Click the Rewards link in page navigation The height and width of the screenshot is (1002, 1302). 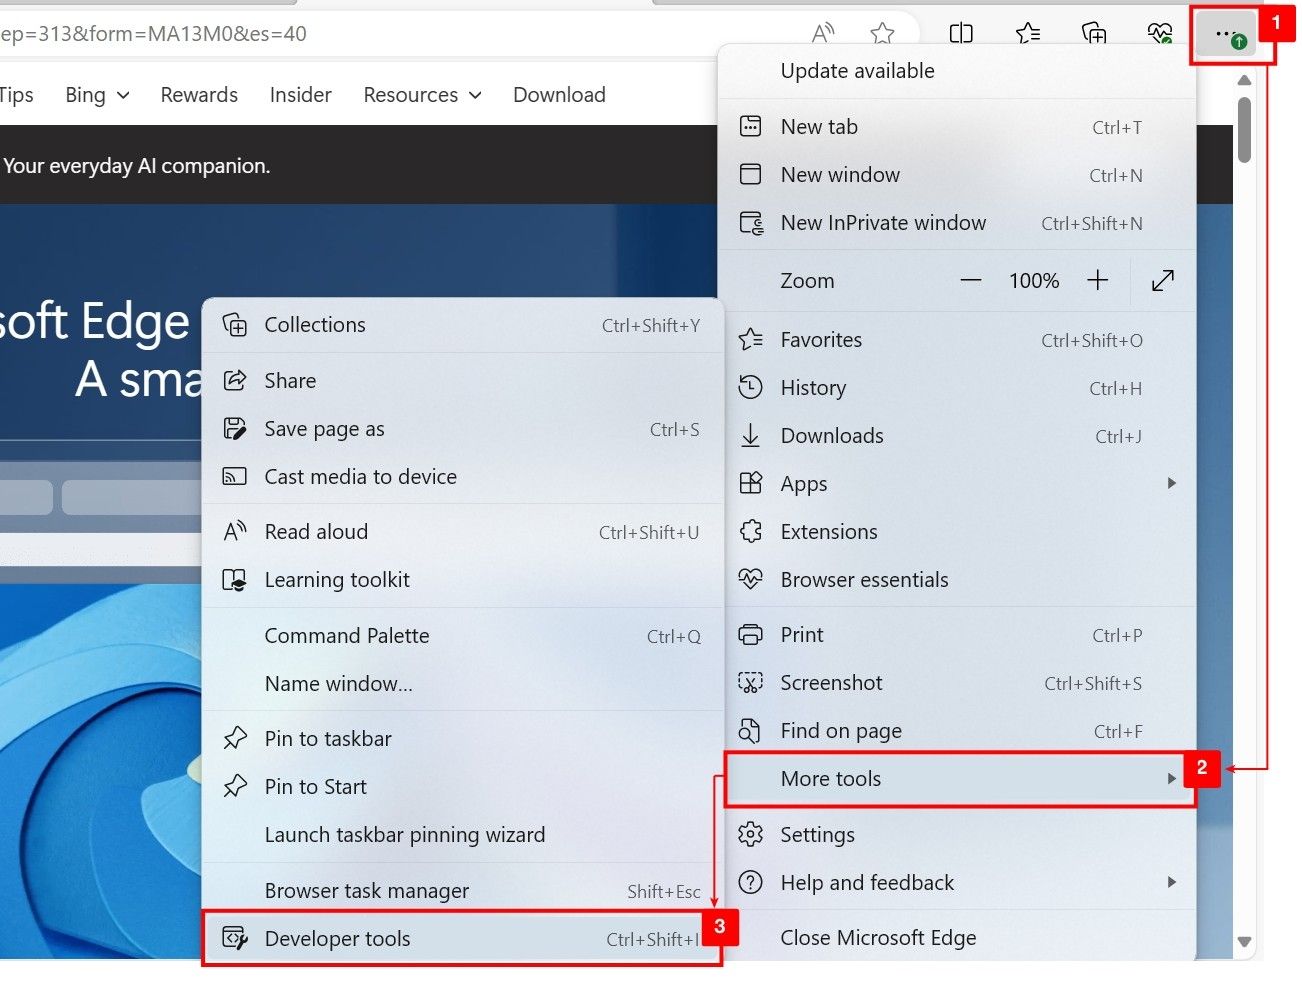pos(199,95)
